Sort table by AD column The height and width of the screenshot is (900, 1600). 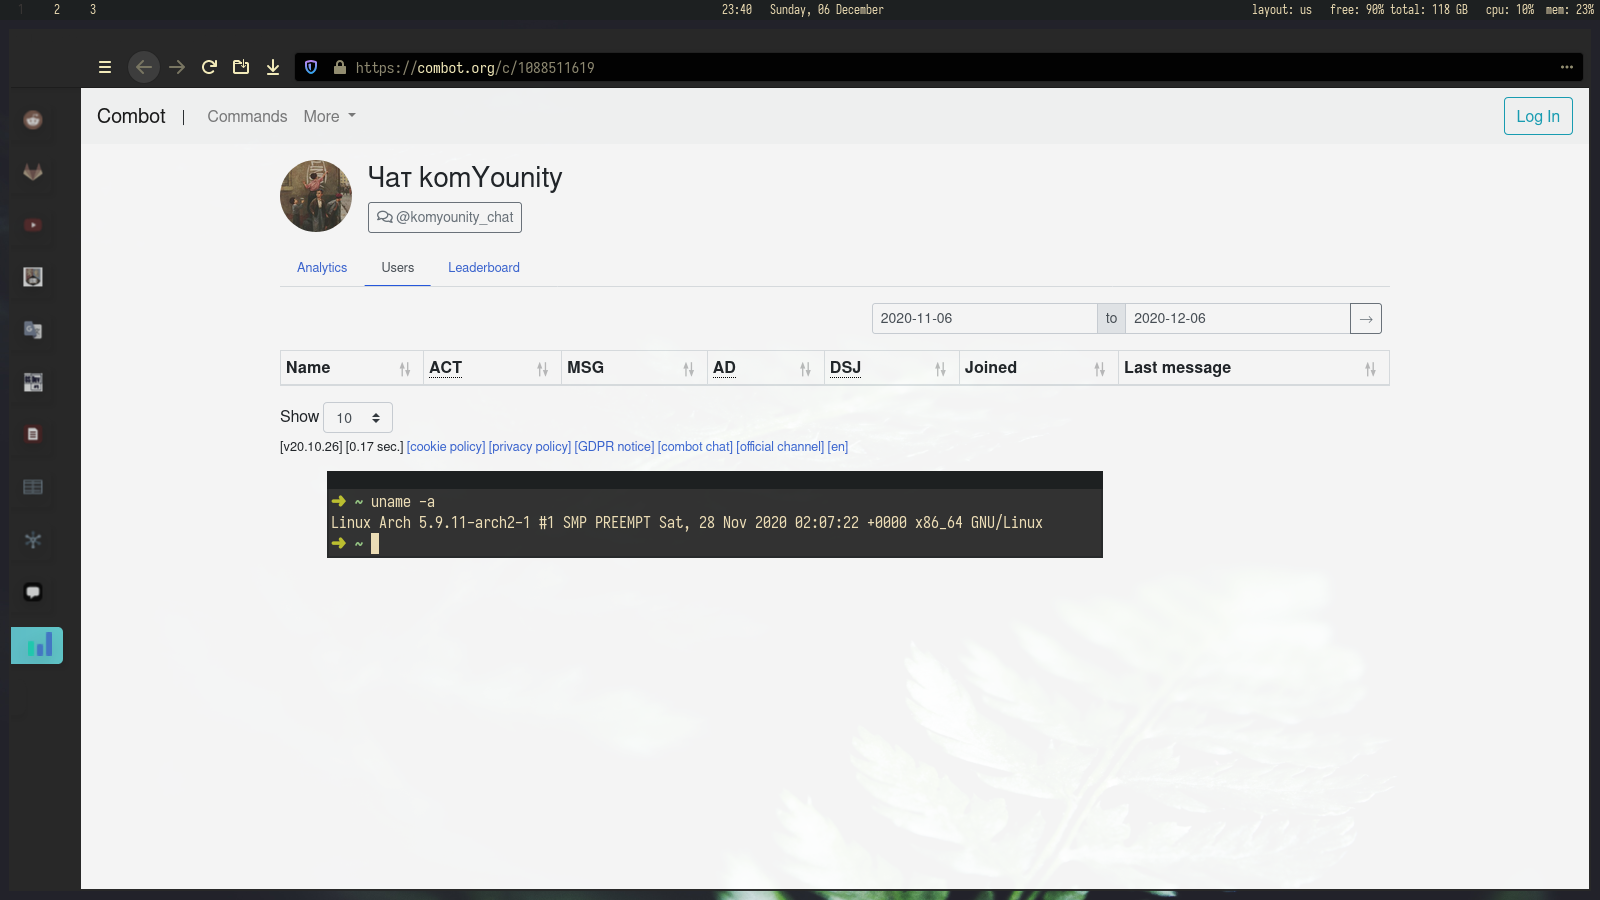[766, 368]
